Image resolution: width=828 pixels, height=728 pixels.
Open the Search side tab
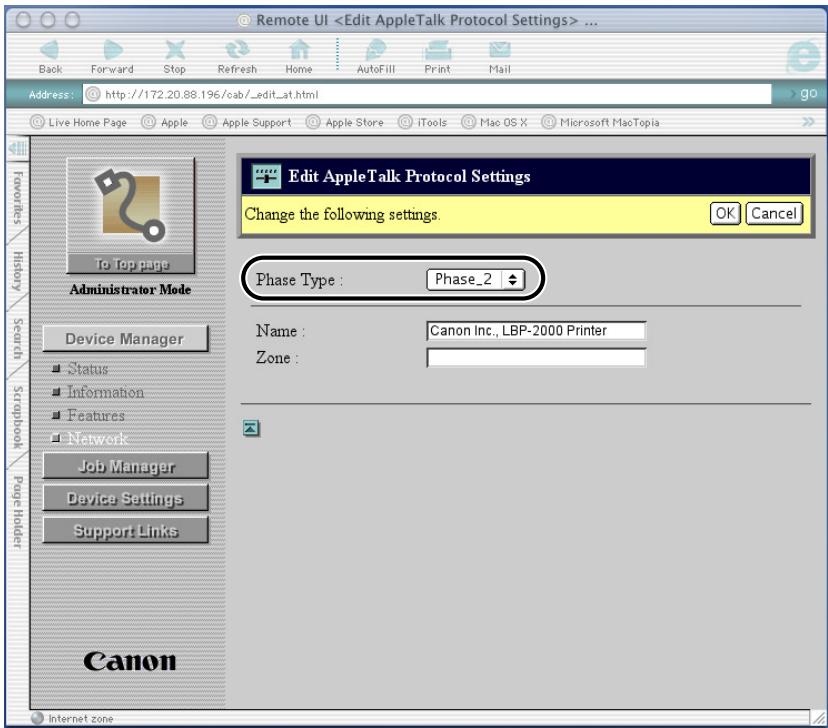pyautogui.click(x=18, y=338)
